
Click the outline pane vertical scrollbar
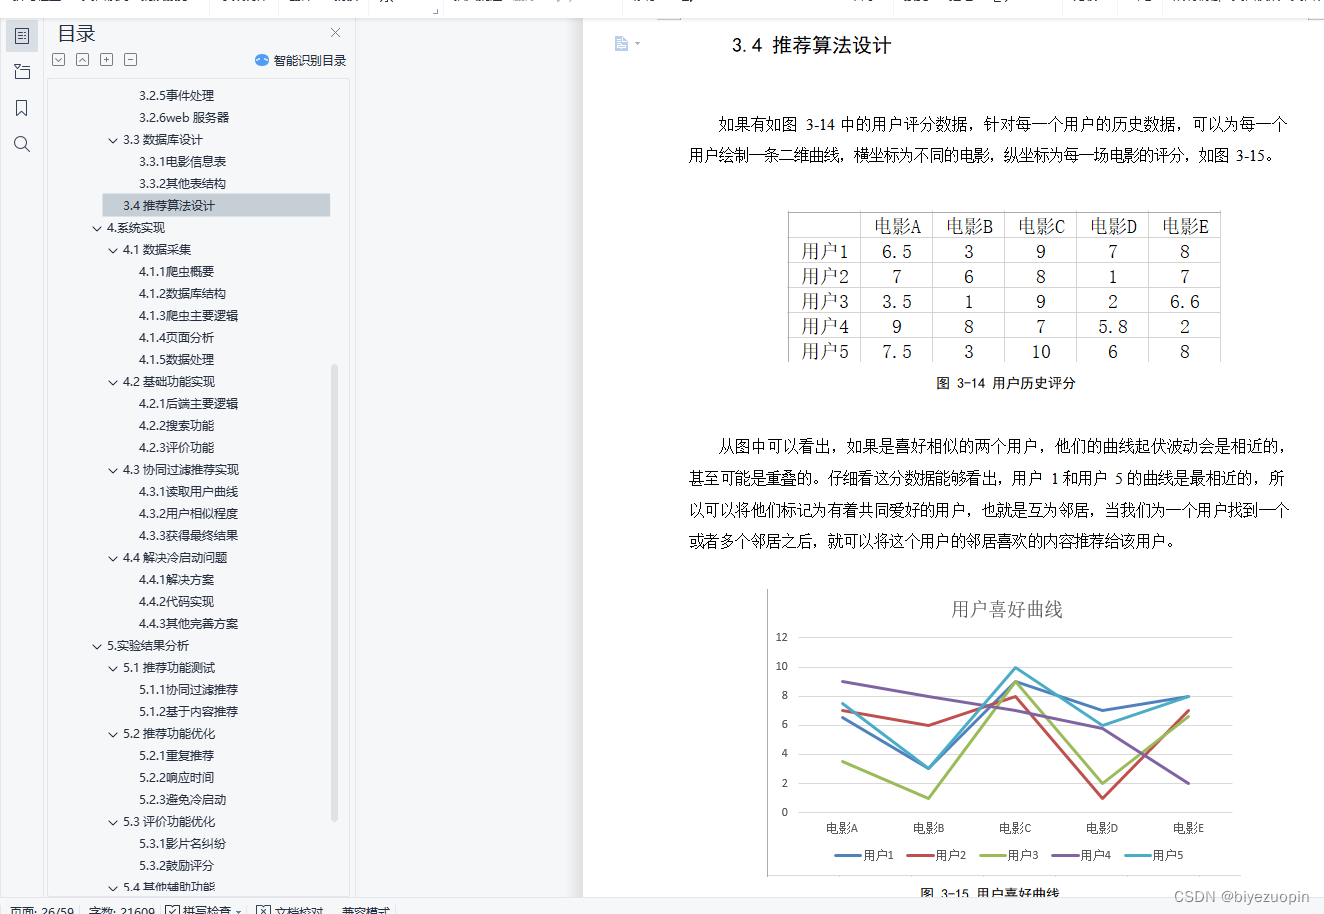pyautogui.click(x=335, y=592)
